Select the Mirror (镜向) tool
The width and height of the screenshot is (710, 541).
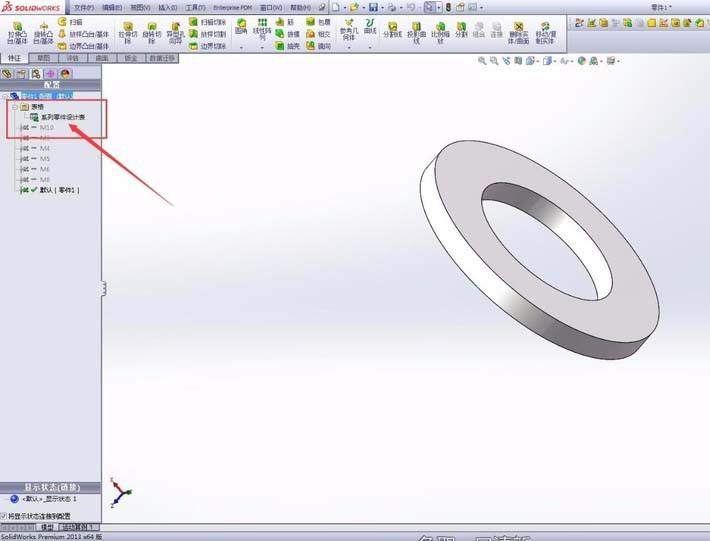(x=318, y=46)
